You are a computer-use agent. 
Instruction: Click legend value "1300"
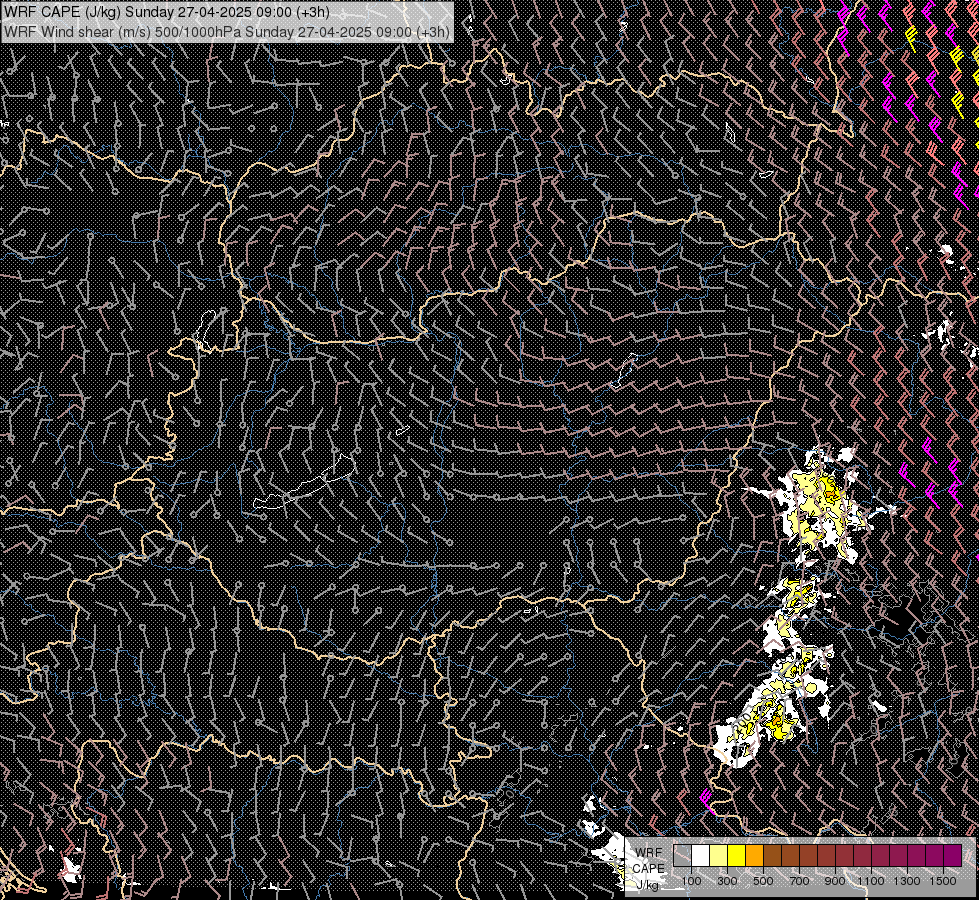point(907,881)
